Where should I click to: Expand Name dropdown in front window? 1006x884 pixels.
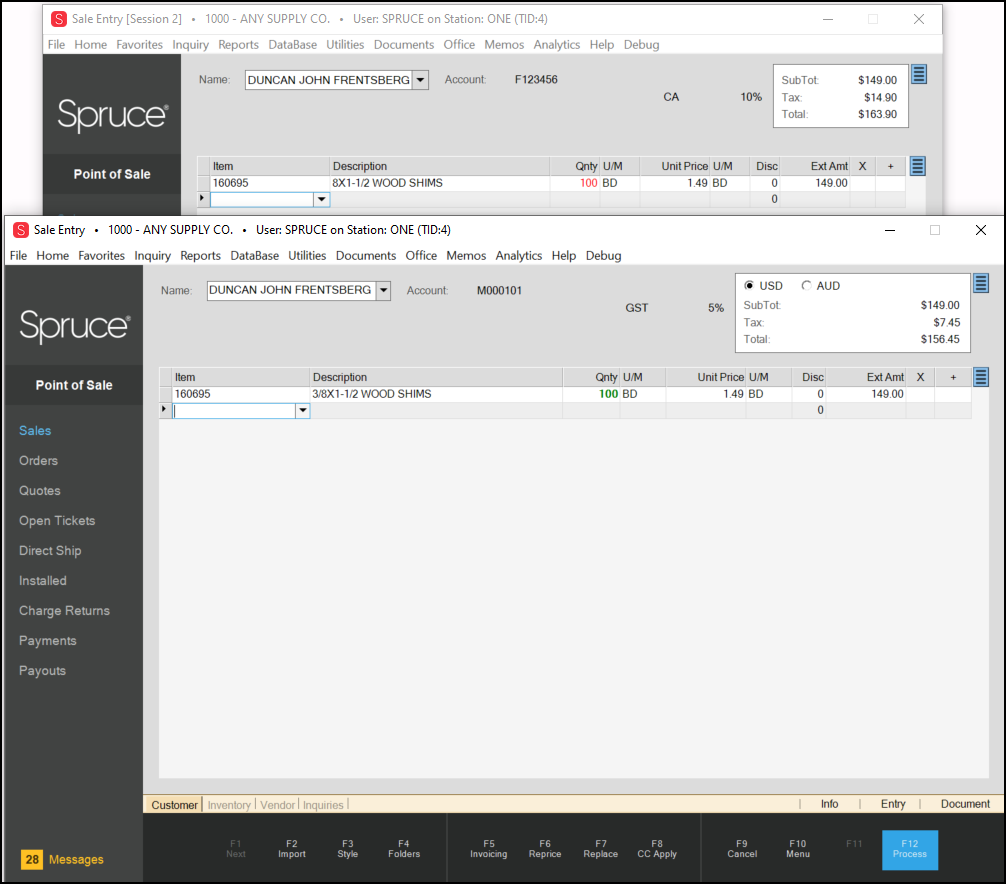pos(383,290)
